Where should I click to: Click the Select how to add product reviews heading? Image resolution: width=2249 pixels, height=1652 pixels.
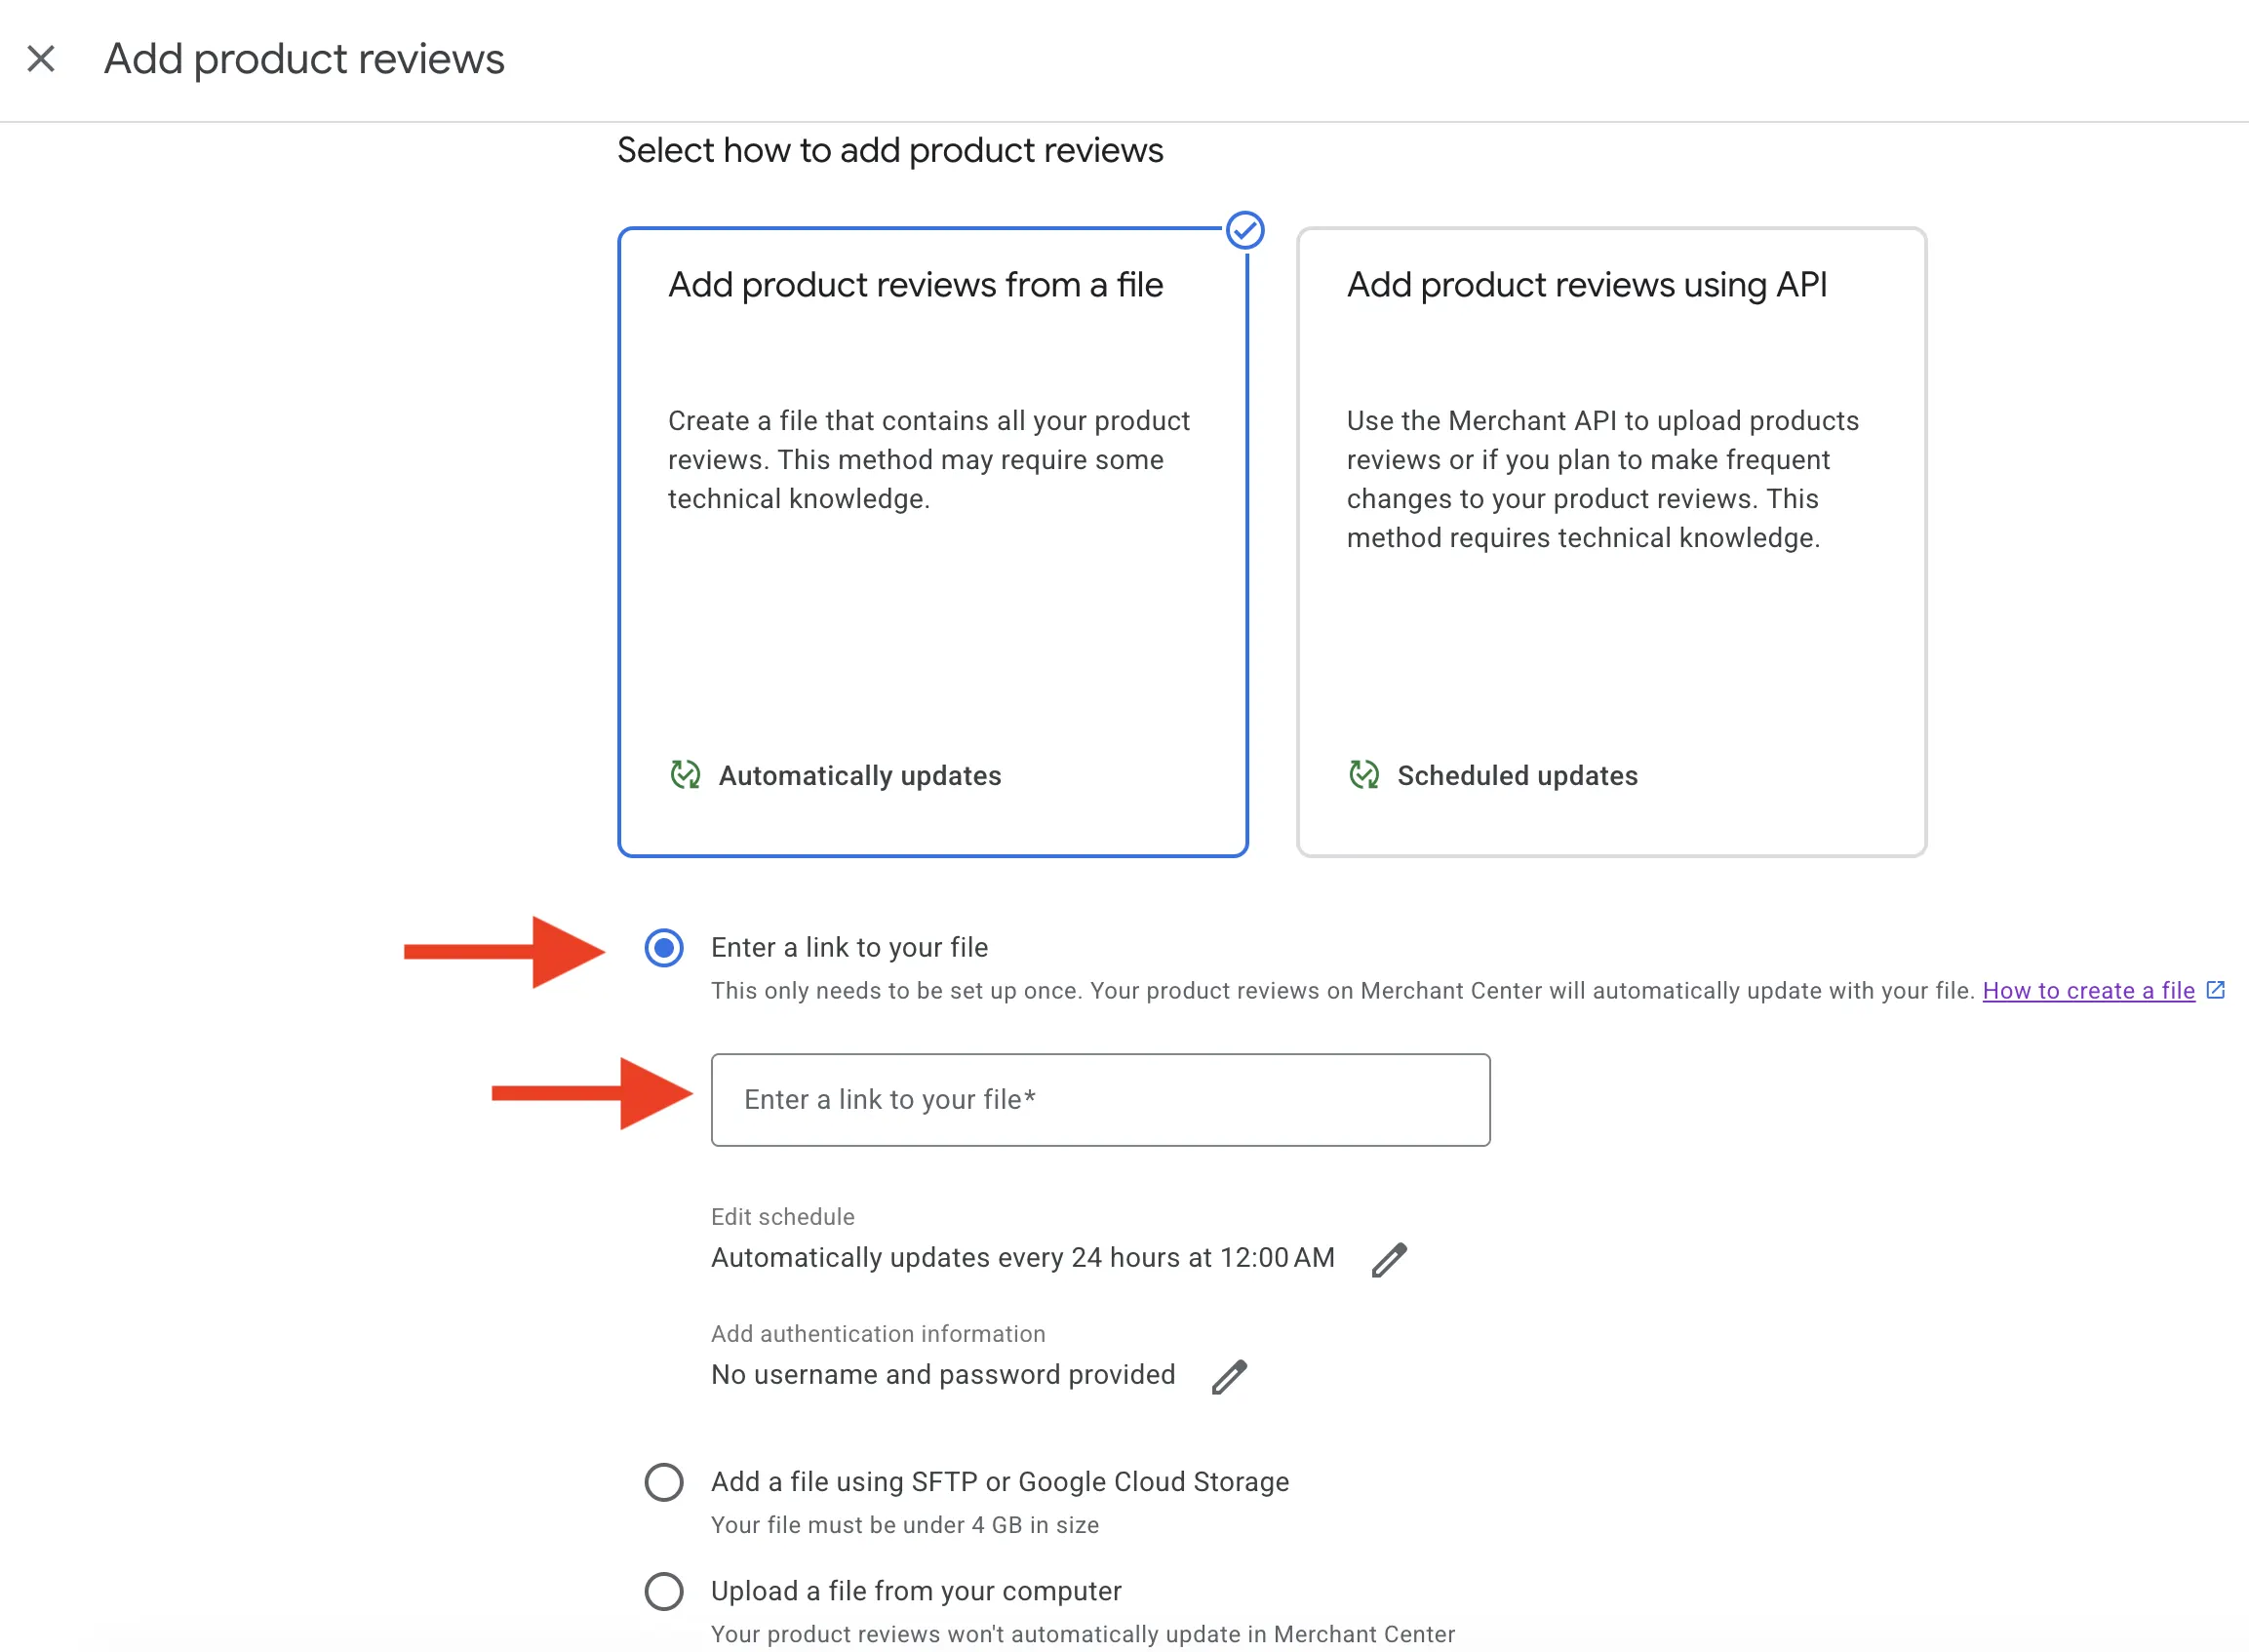click(x=890, y=150)
